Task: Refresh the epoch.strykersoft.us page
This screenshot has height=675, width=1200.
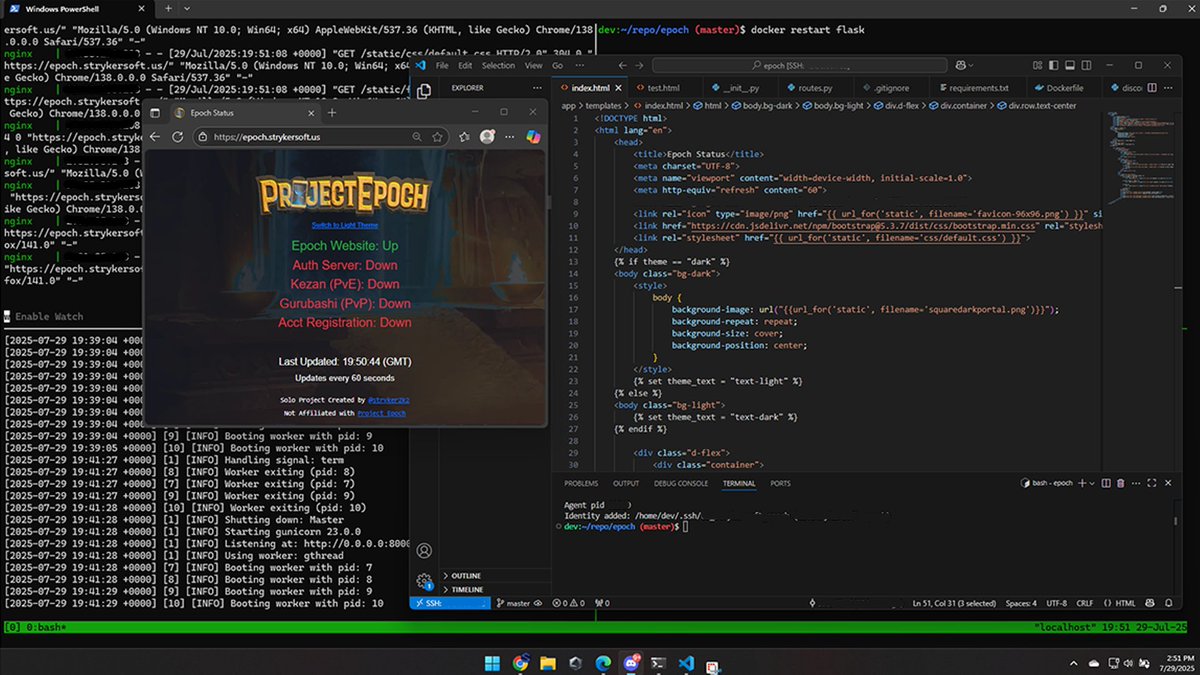Action: coord(178,137)
